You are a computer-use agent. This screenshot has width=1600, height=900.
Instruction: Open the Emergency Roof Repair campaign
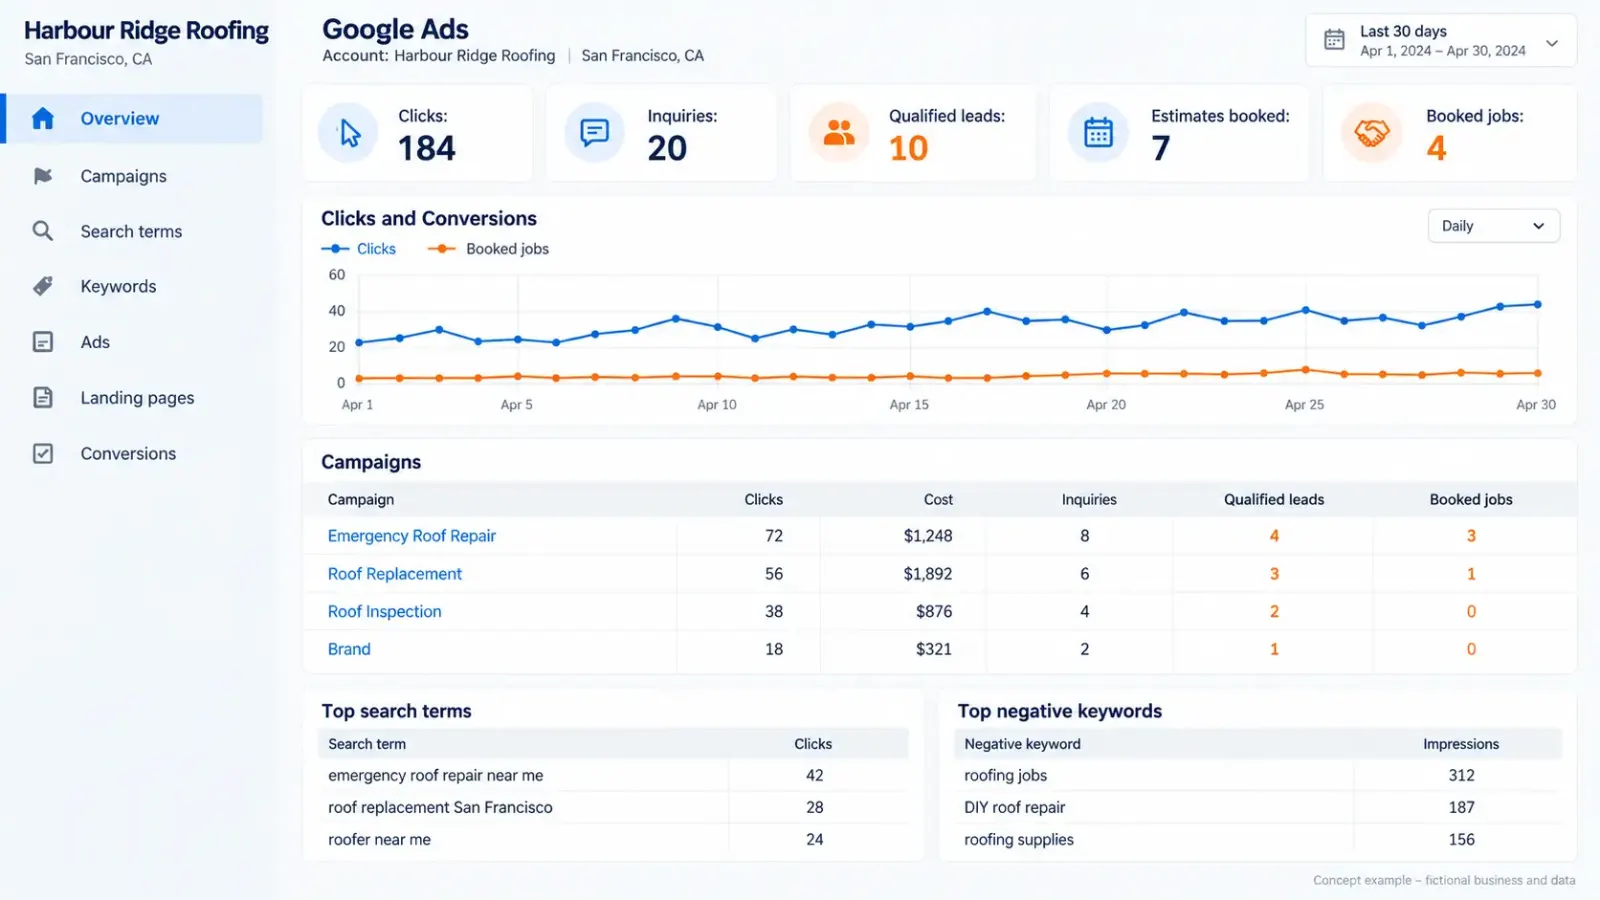(x=411, y=536)
